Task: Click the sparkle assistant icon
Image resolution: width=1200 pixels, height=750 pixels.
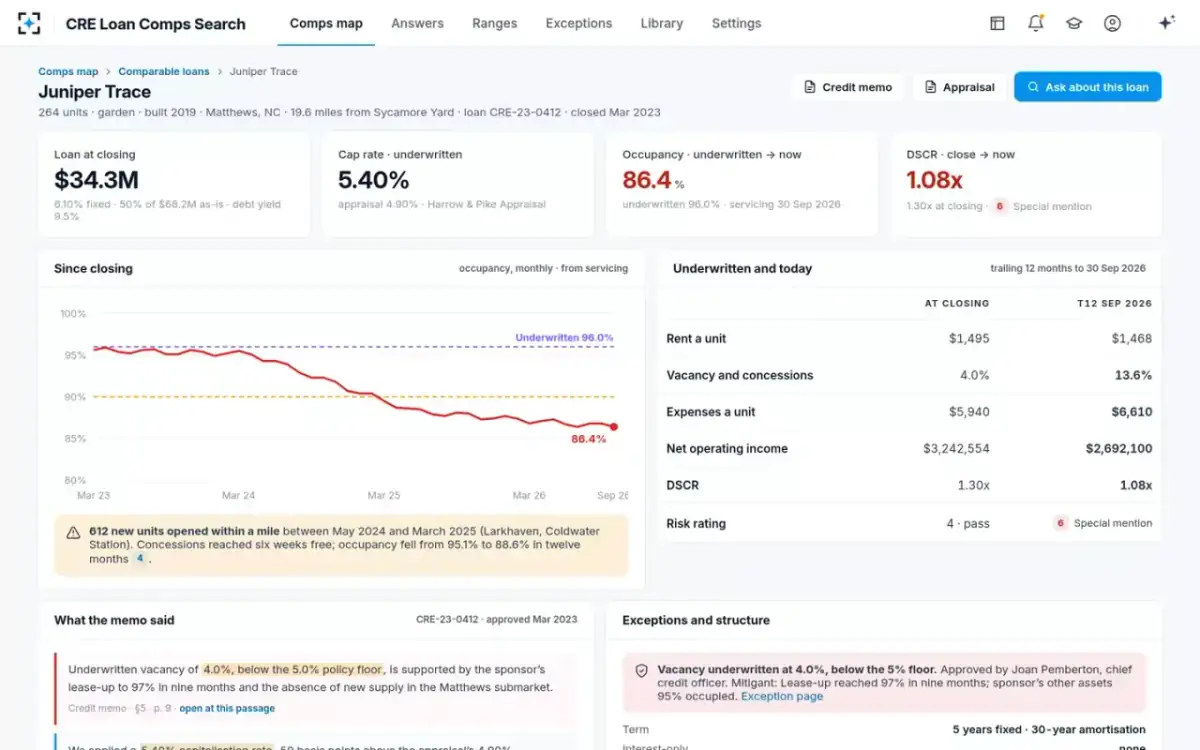Action: pyautogui.click(x=1166, y=23)
